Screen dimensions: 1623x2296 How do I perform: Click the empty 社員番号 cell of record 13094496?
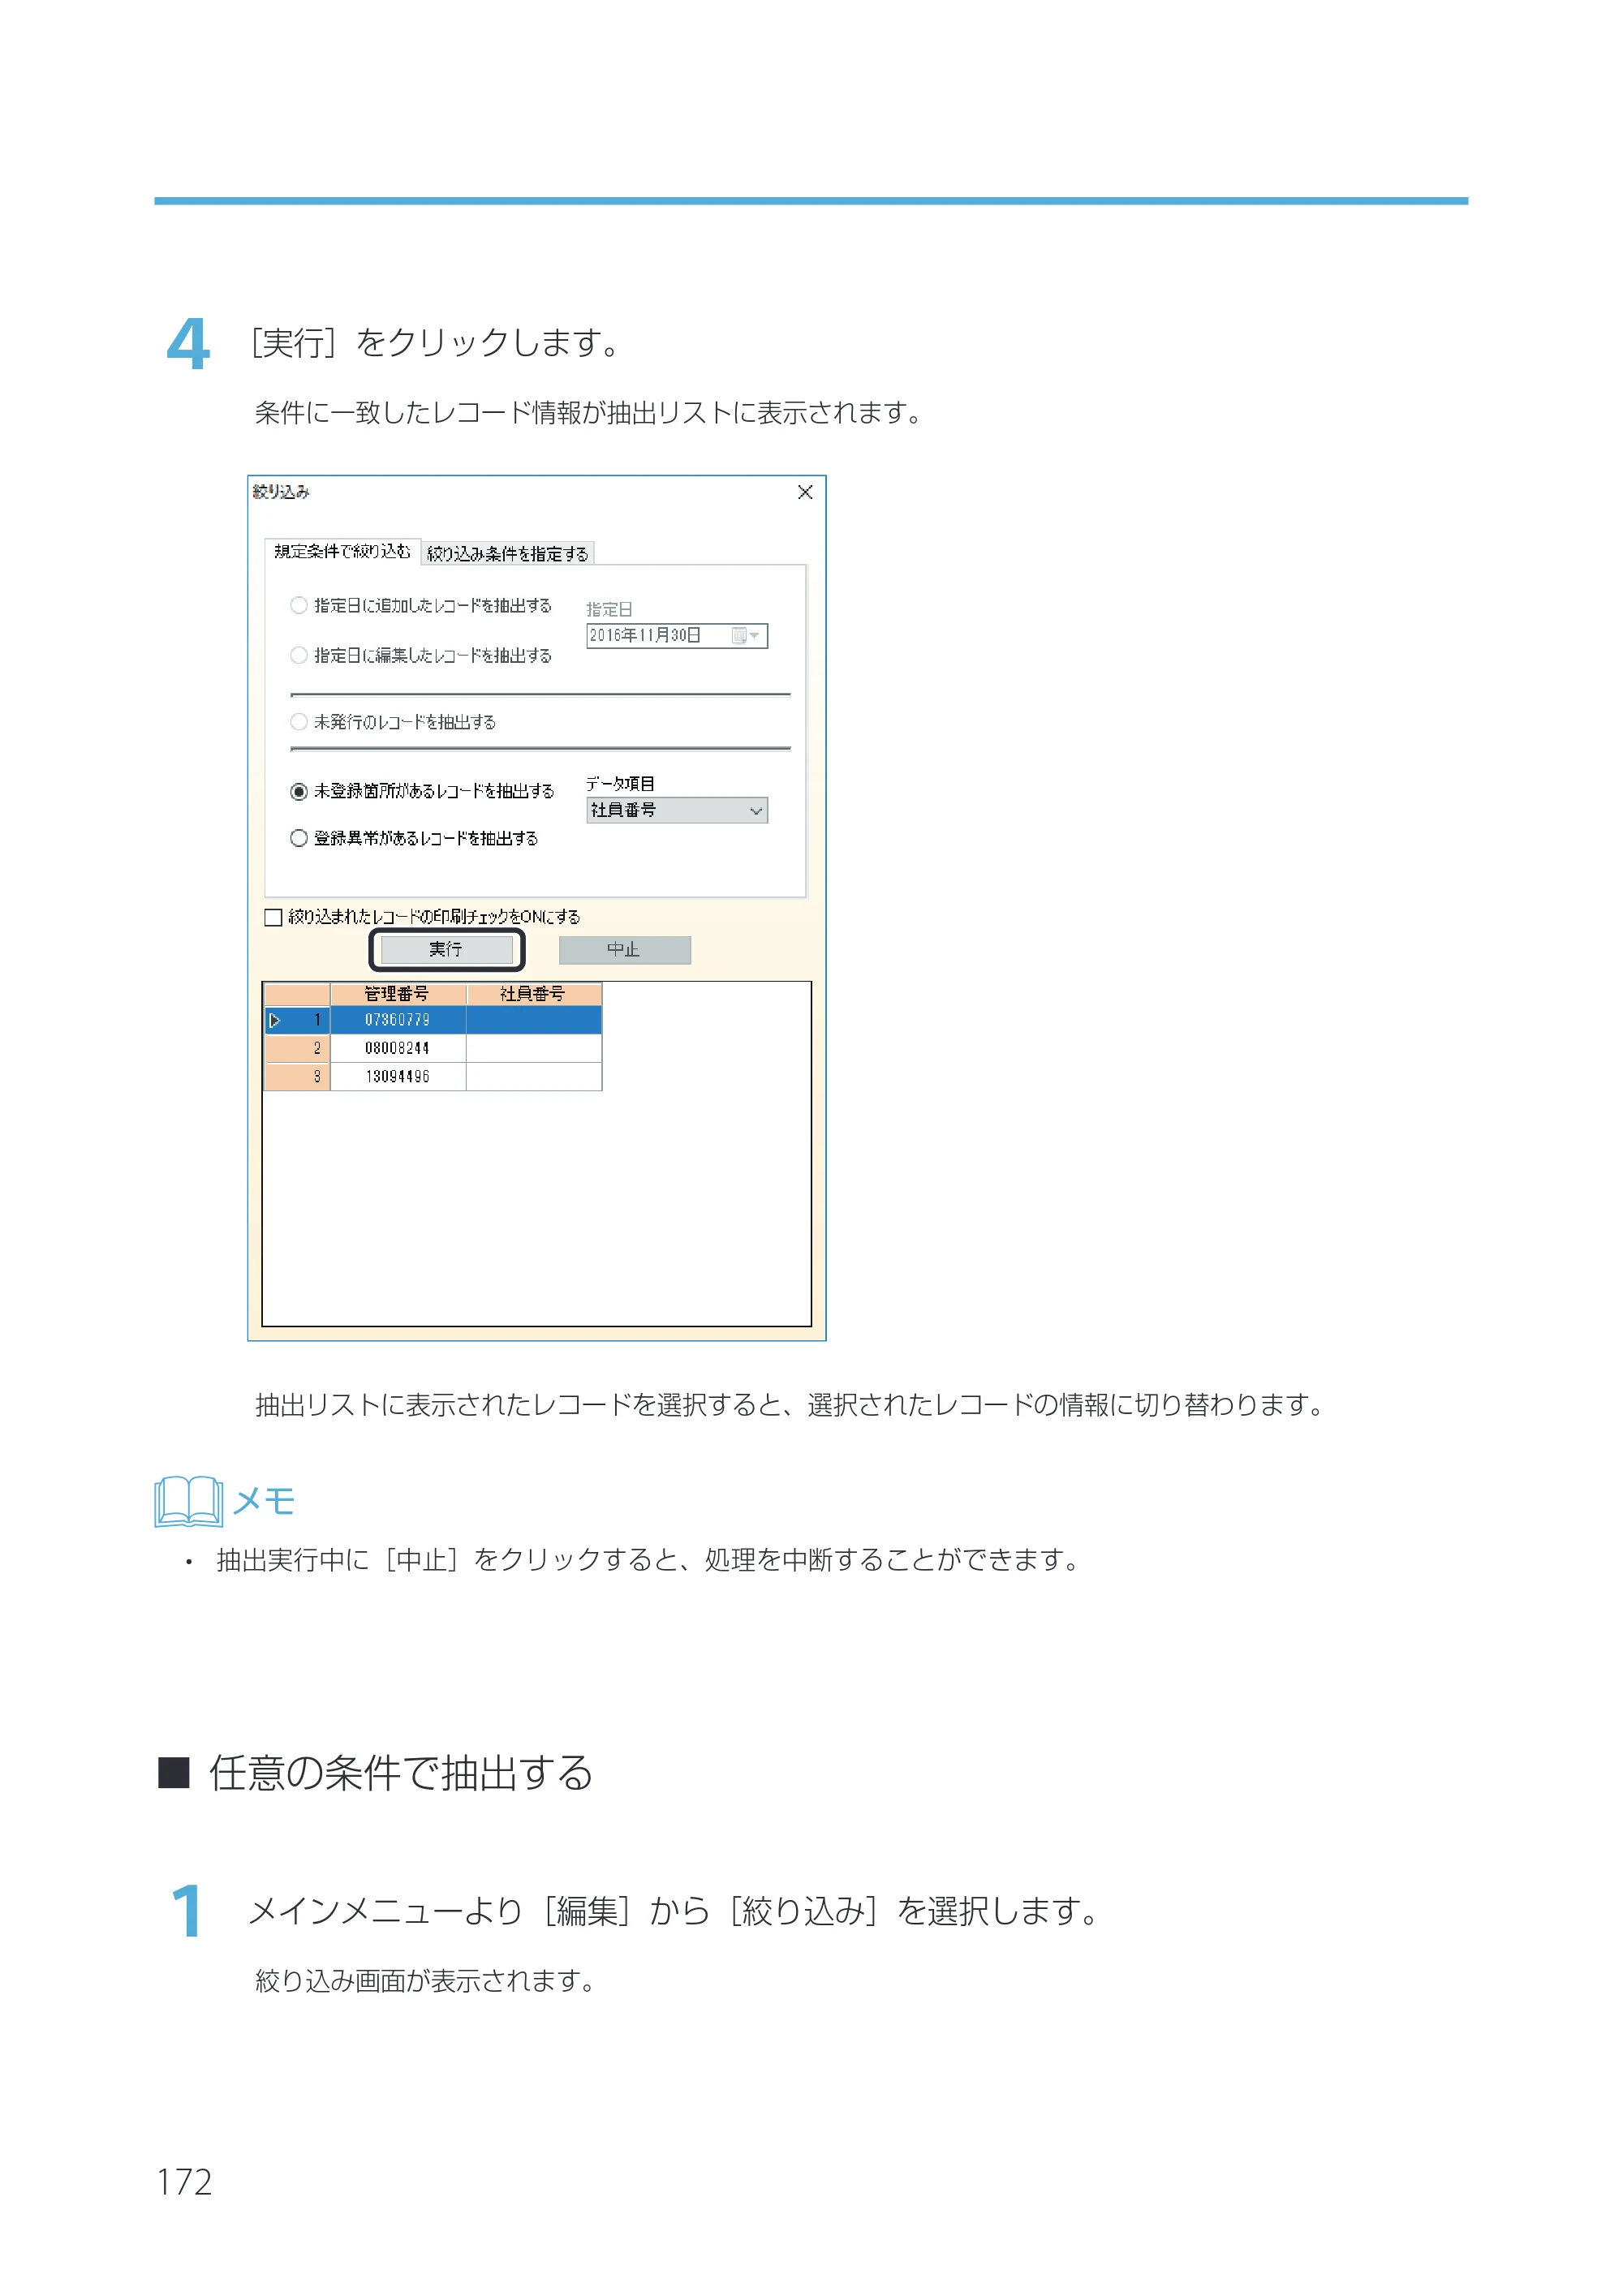[x=534, y=1077]
